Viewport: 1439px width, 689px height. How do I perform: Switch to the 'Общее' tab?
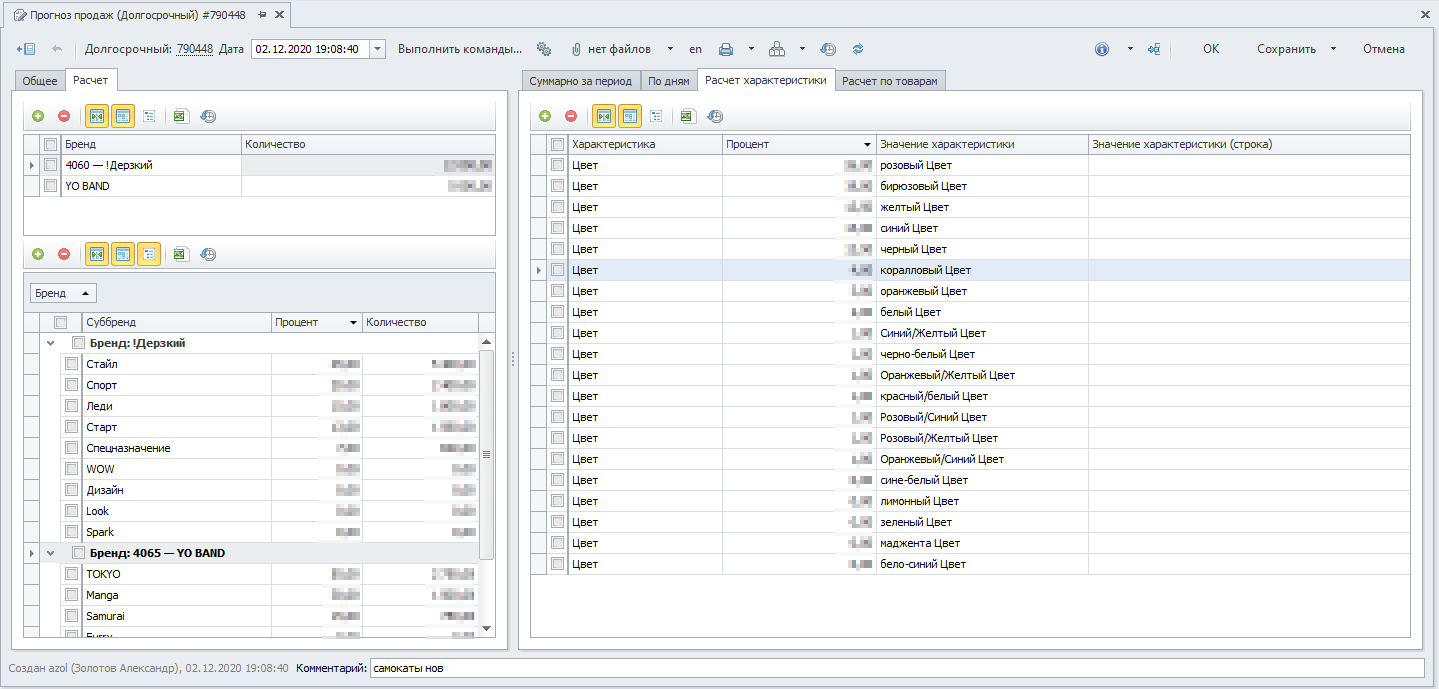[40, 81]
